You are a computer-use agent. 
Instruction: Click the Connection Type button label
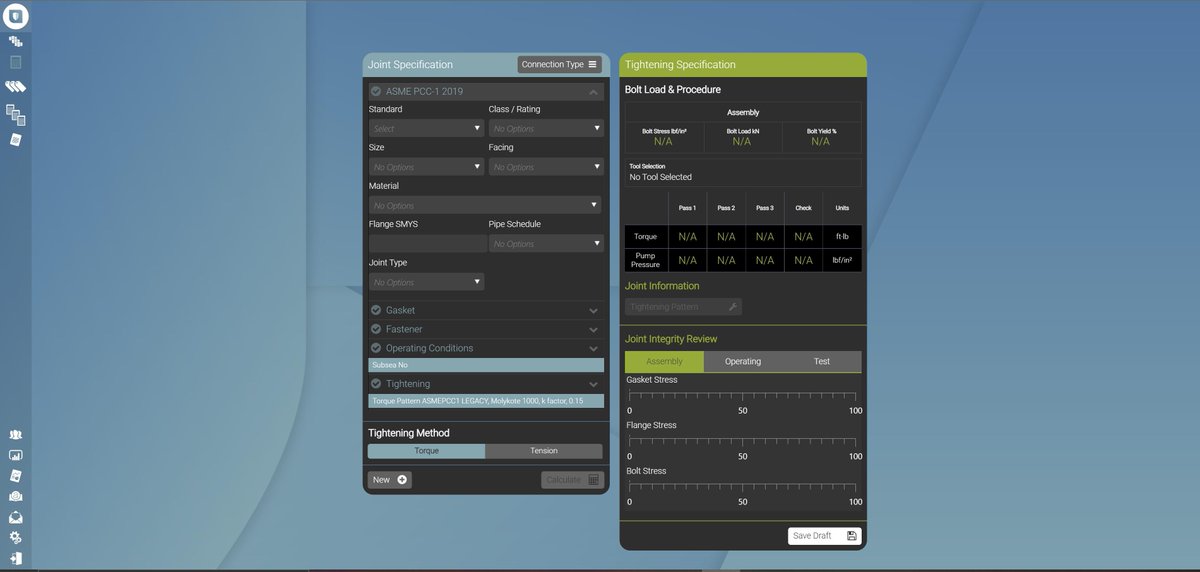[x=552, y=64]
